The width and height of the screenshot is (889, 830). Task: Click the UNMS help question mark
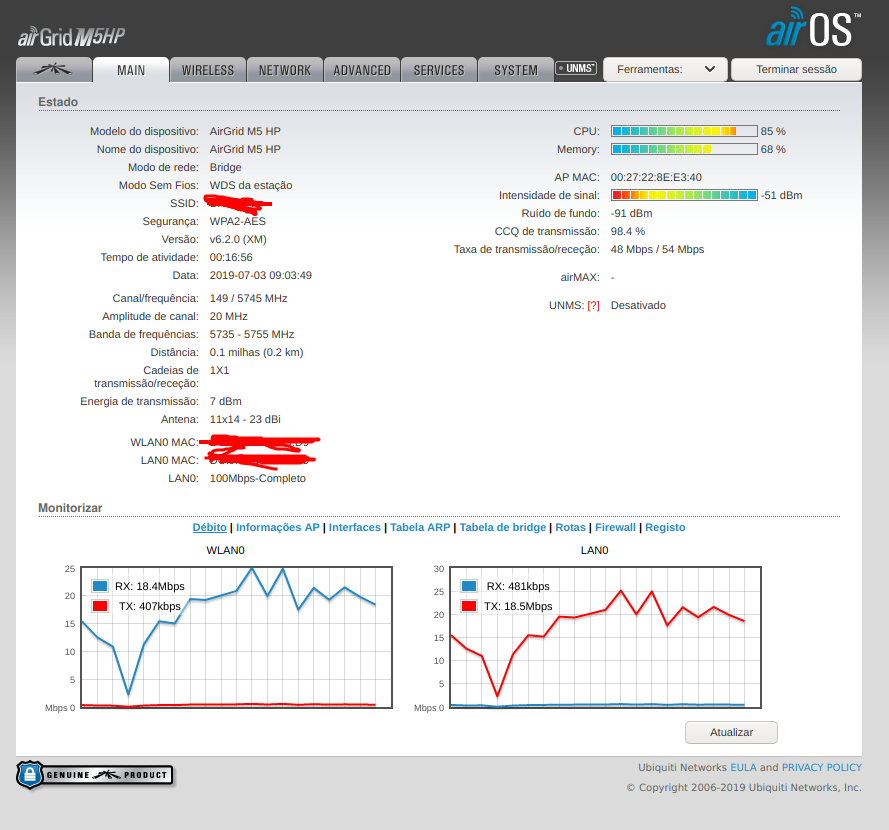point(593,306)
